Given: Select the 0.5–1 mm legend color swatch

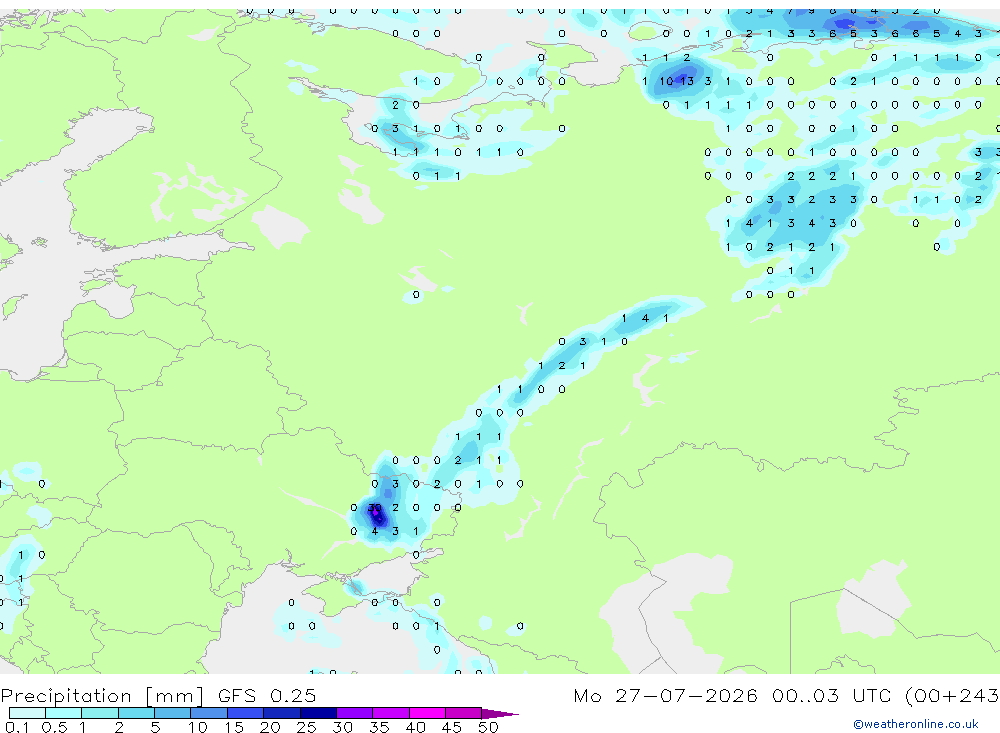Looking at the screenshot, I should 63,713.
